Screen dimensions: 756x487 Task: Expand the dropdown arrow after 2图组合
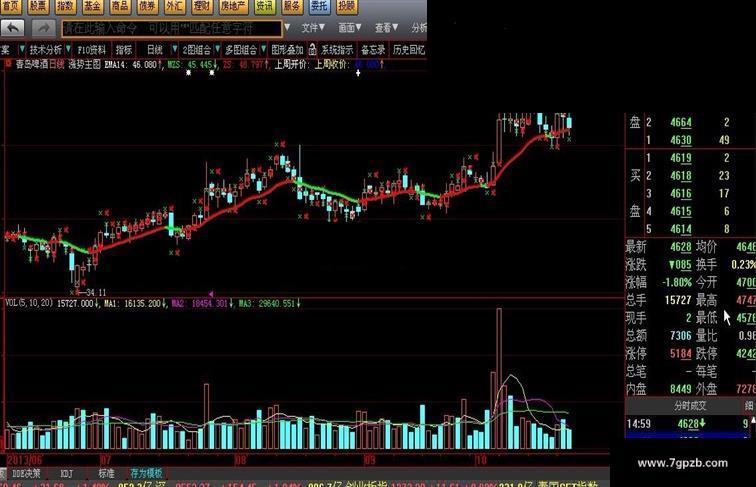coord(217,49)
